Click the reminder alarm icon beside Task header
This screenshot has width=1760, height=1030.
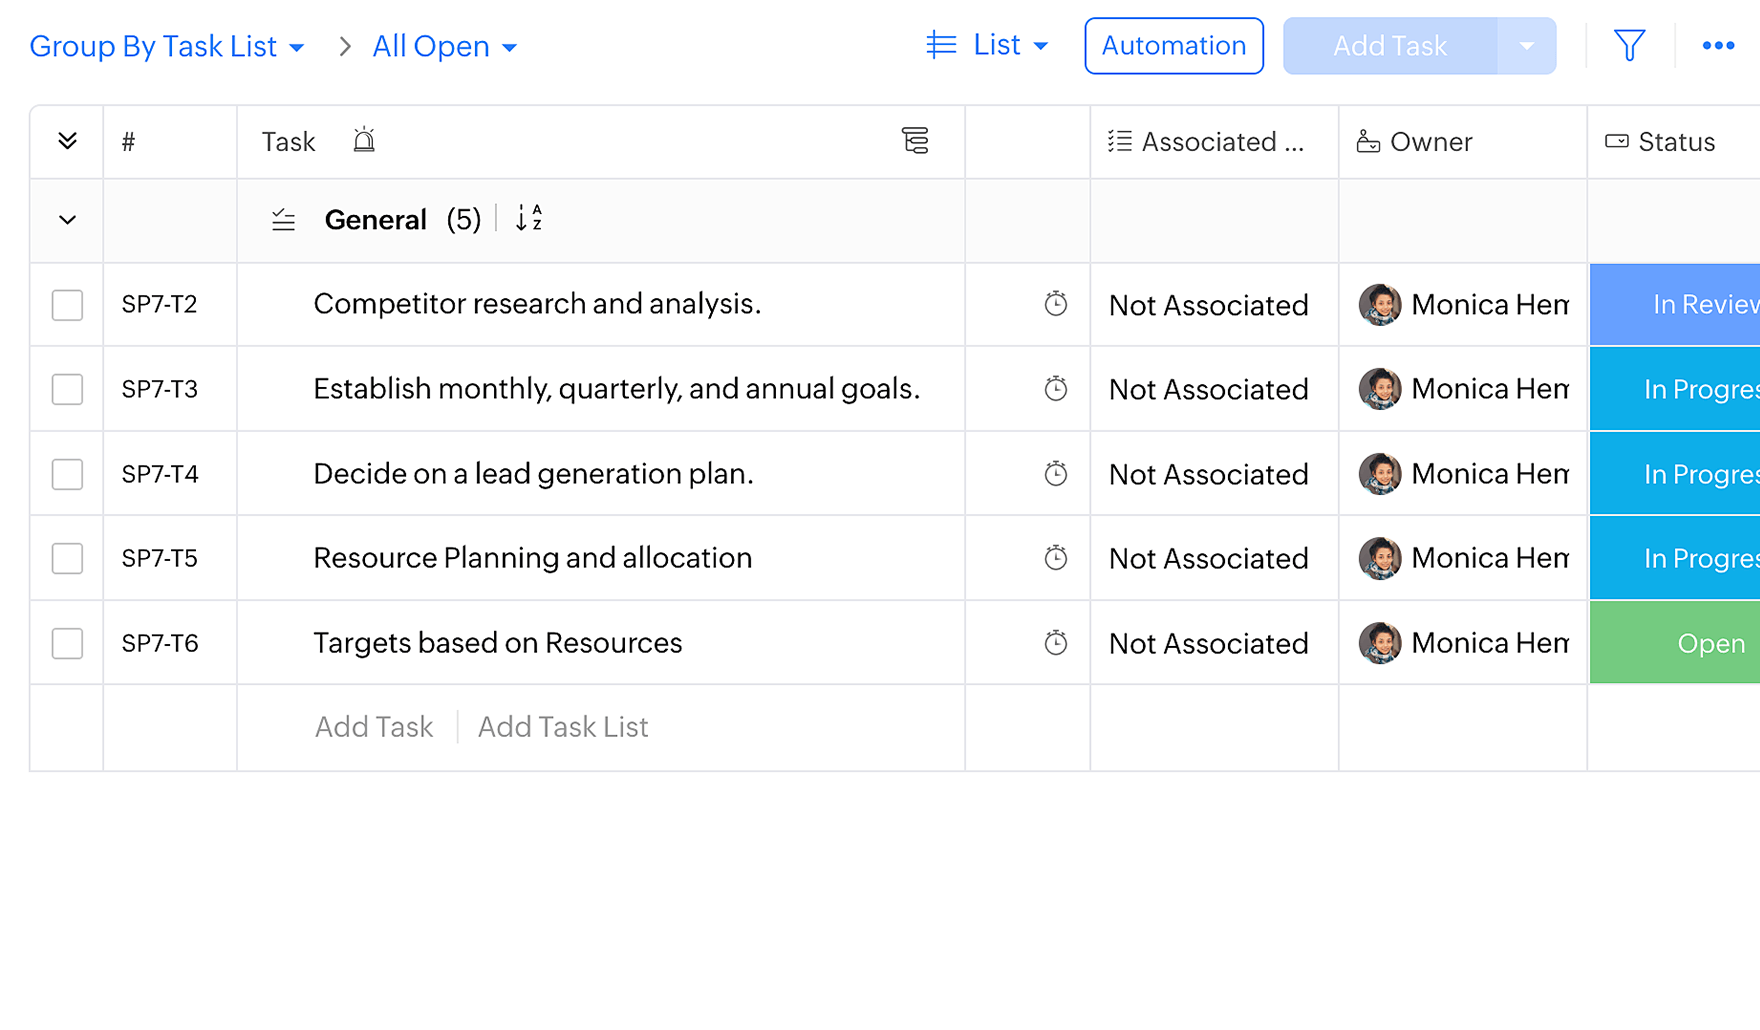[364, 141]
